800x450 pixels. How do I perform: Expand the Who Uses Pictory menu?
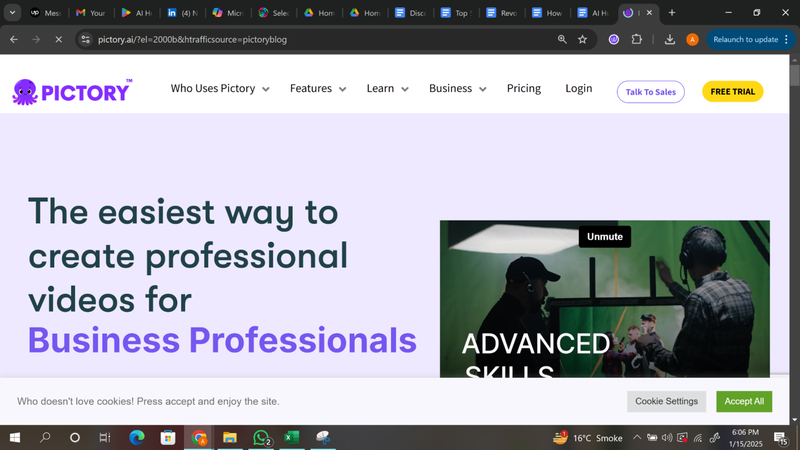[x=220, y=89]
